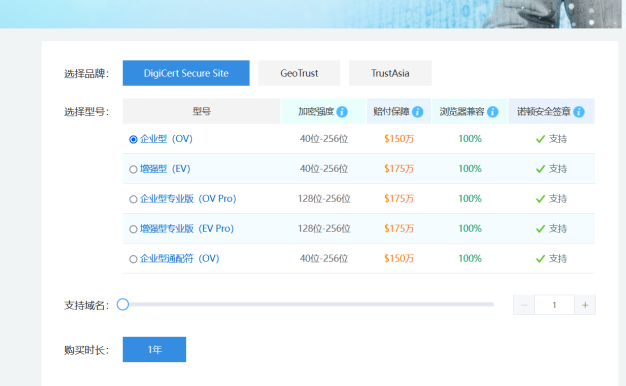Open the 企业型 (OV) link
Image resolution: width=626 pixels, height=386 pixels.
point(166,139)
